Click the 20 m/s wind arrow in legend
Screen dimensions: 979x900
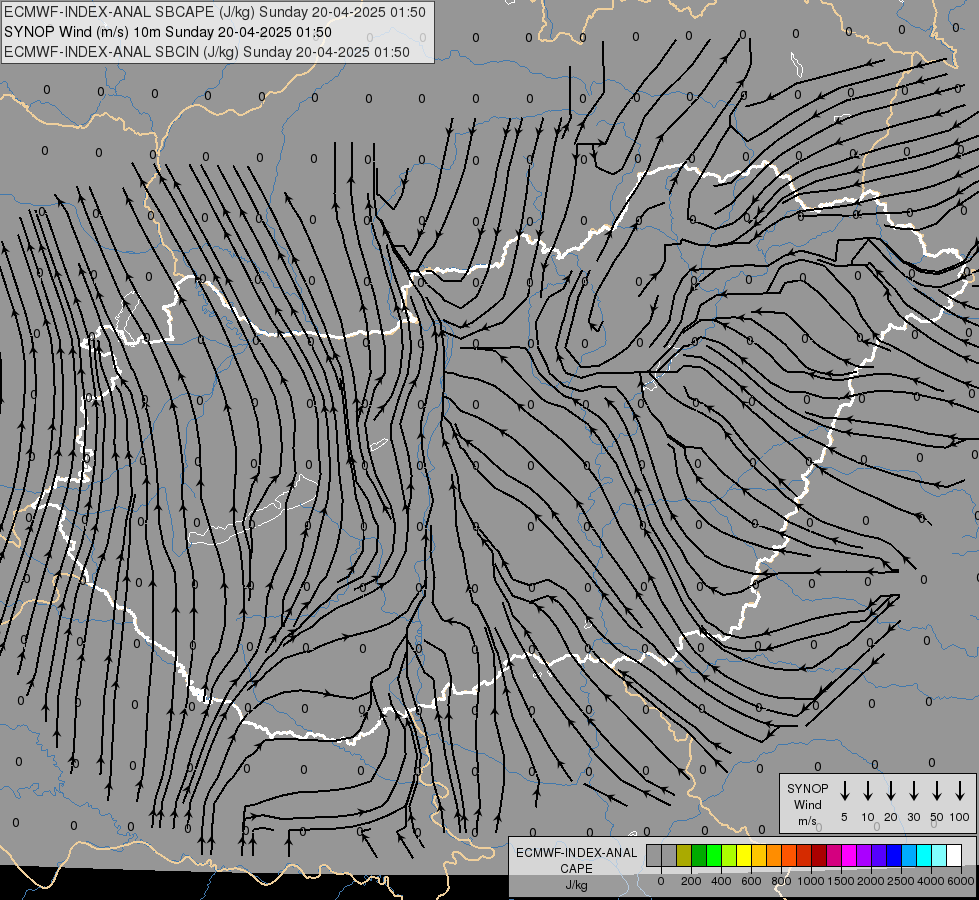tap(890, 790)
